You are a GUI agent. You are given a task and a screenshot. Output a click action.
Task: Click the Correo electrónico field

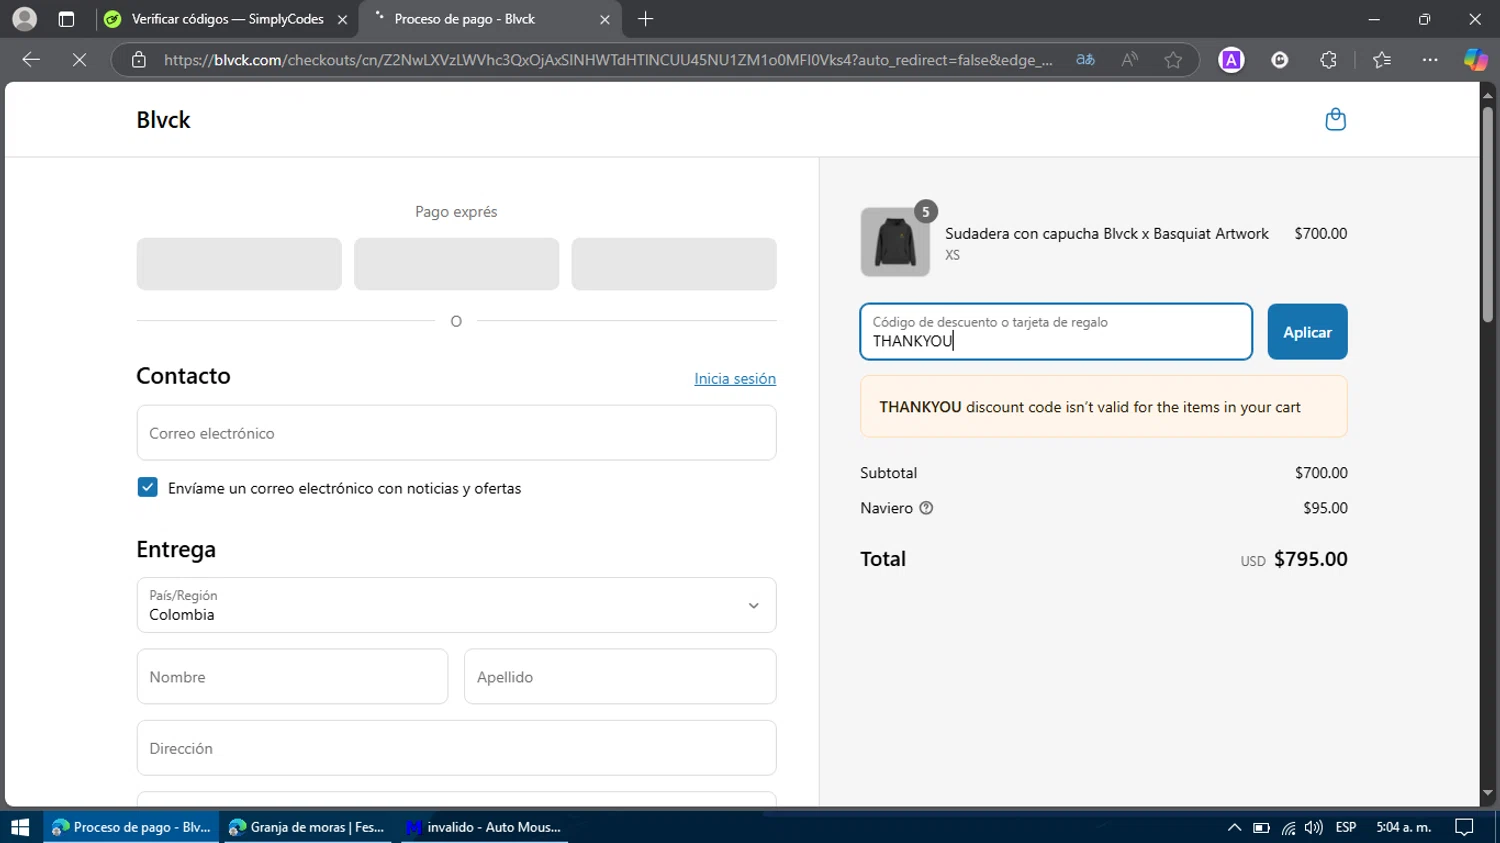pos(456,433)
